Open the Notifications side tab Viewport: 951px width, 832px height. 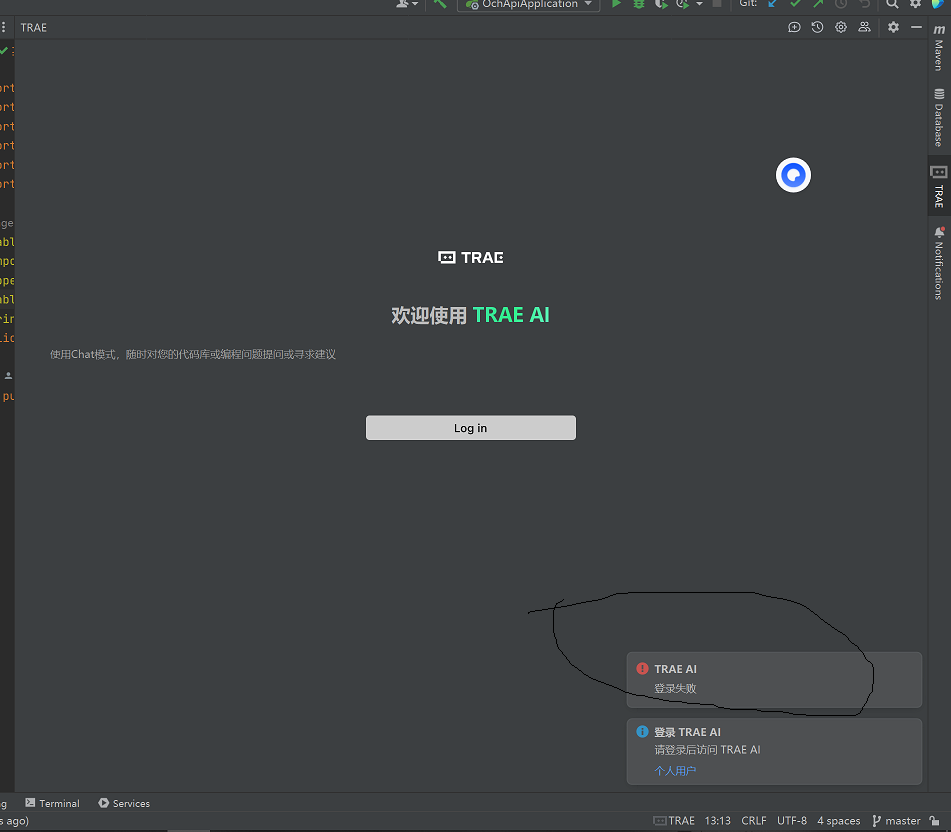(939, 262)
